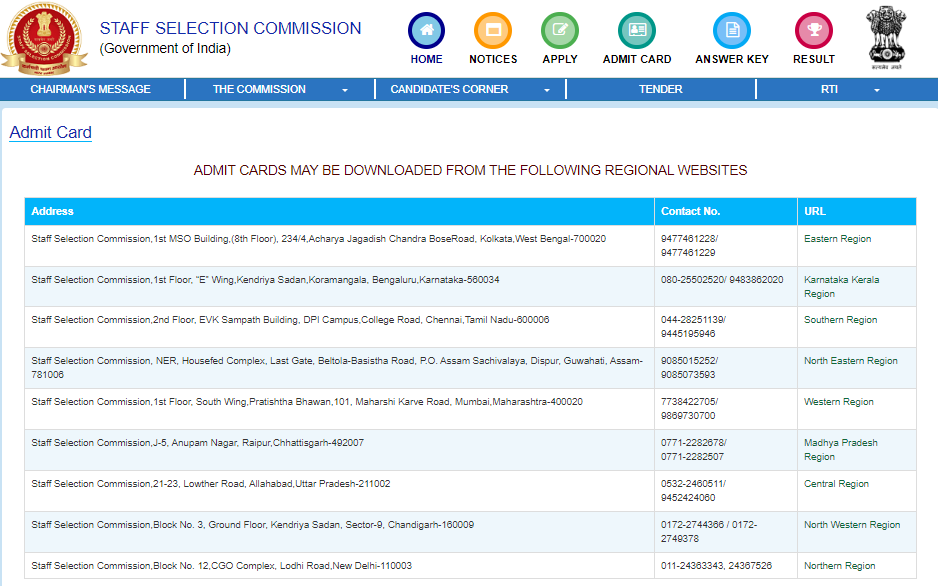Select the Kolkata address cell
Screen dimensions: 938x586
coord(339,246)
